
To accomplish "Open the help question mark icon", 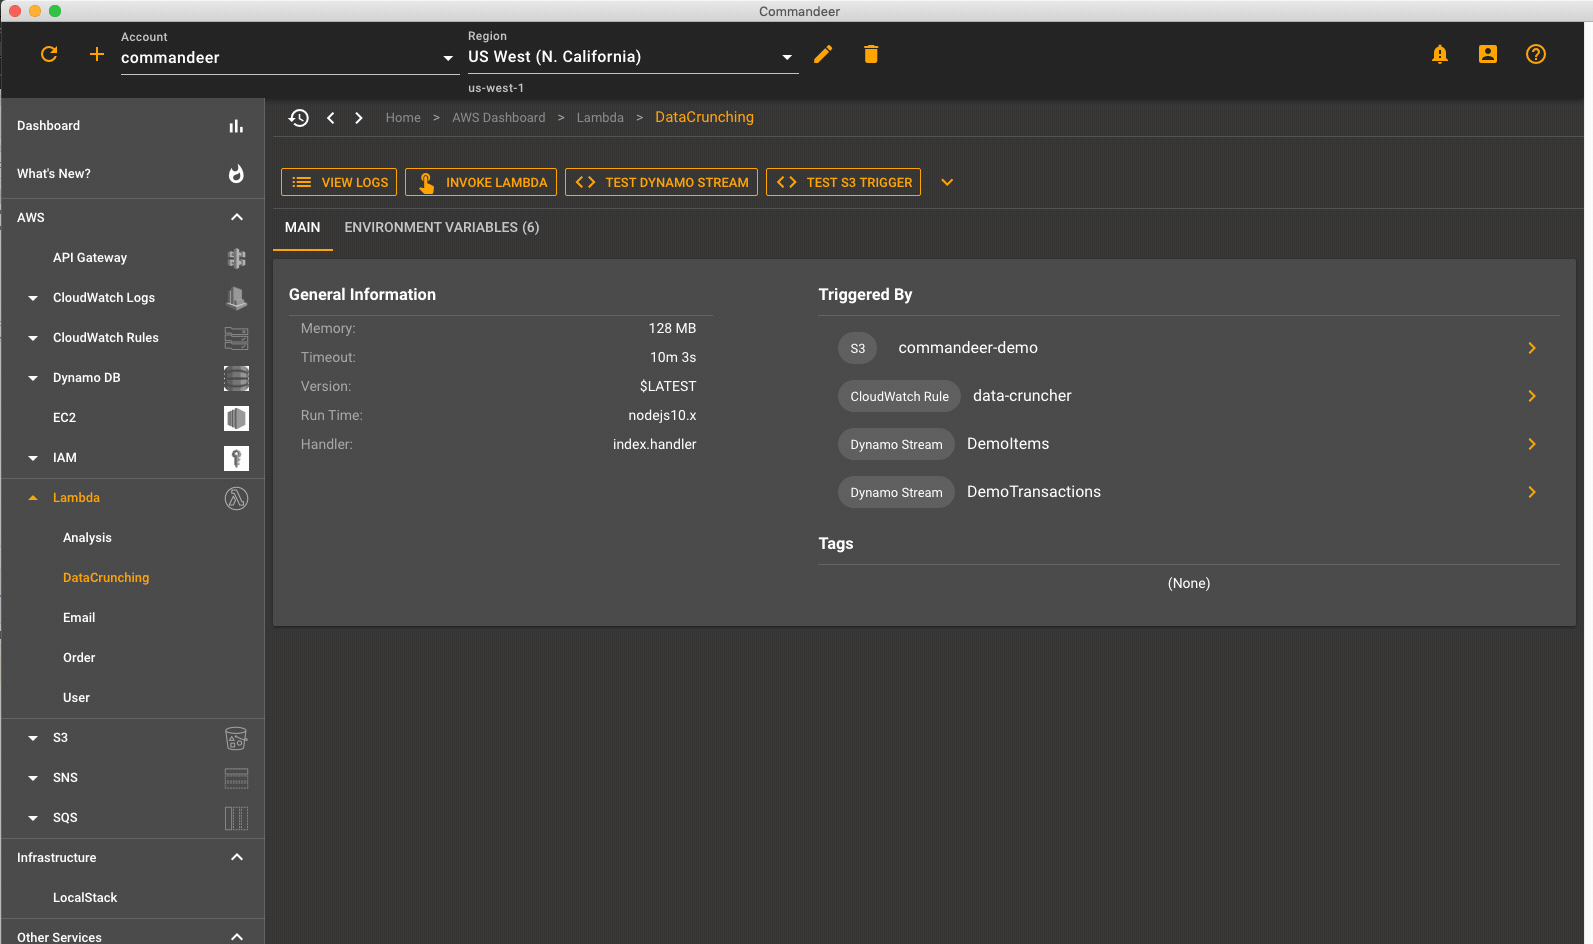I will pyautogui.click(x=1536, y=54).
